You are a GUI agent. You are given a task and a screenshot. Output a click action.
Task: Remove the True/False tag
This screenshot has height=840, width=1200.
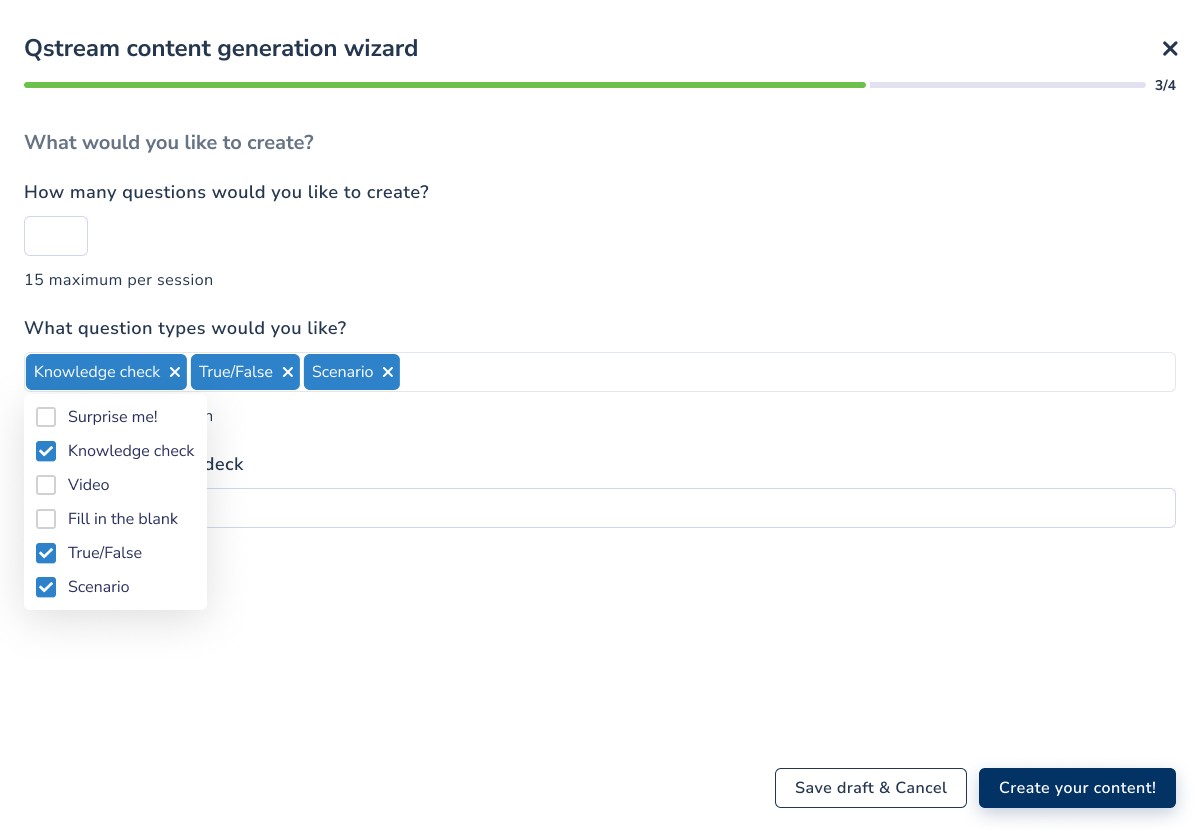288,372
